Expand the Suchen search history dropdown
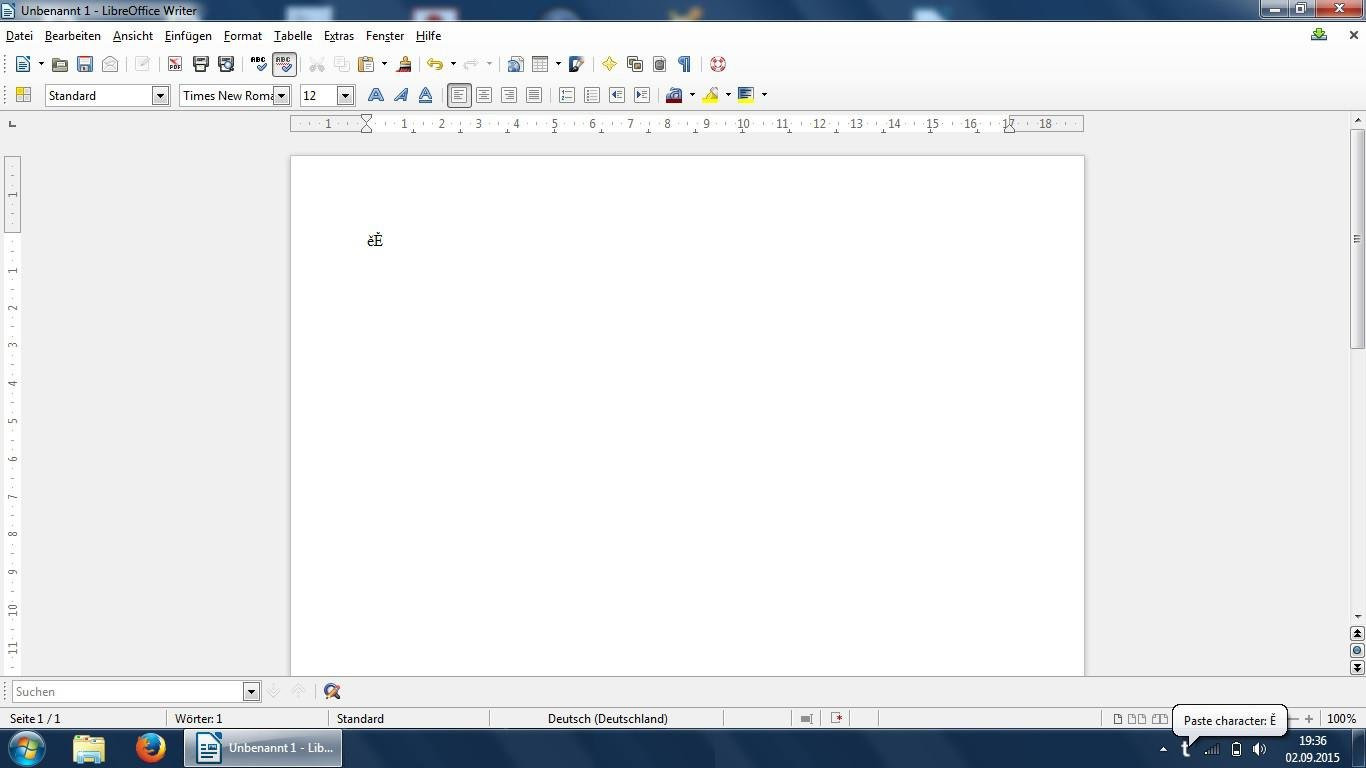This screenshot has width=1366, height=768. click(x=251, y=692)
